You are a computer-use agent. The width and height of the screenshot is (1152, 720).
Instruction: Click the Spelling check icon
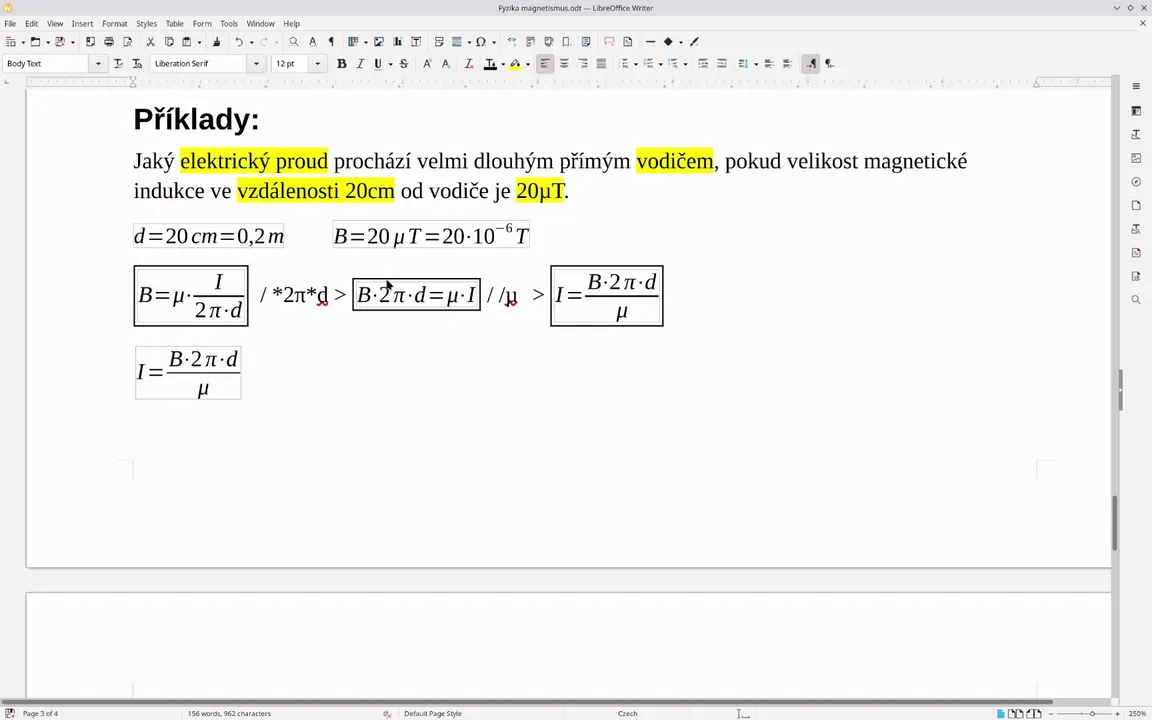pyautogui.click(x=312, y=42)
